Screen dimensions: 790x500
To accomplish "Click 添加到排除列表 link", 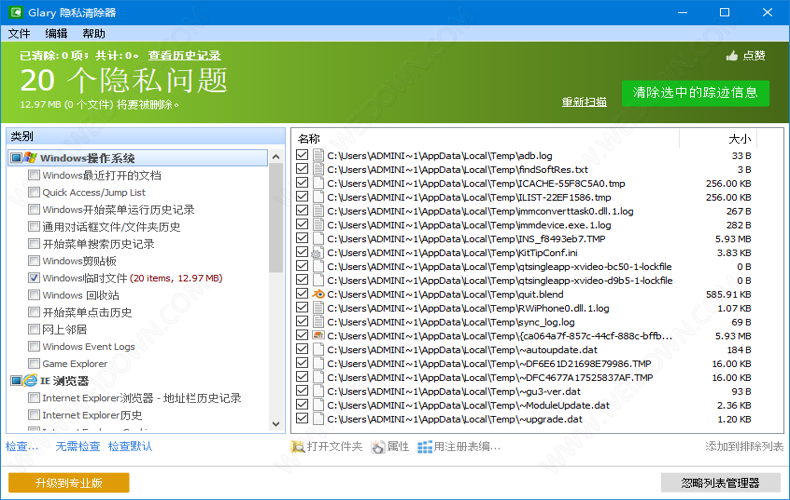I will pyautogui.click(x=744, y=447).
